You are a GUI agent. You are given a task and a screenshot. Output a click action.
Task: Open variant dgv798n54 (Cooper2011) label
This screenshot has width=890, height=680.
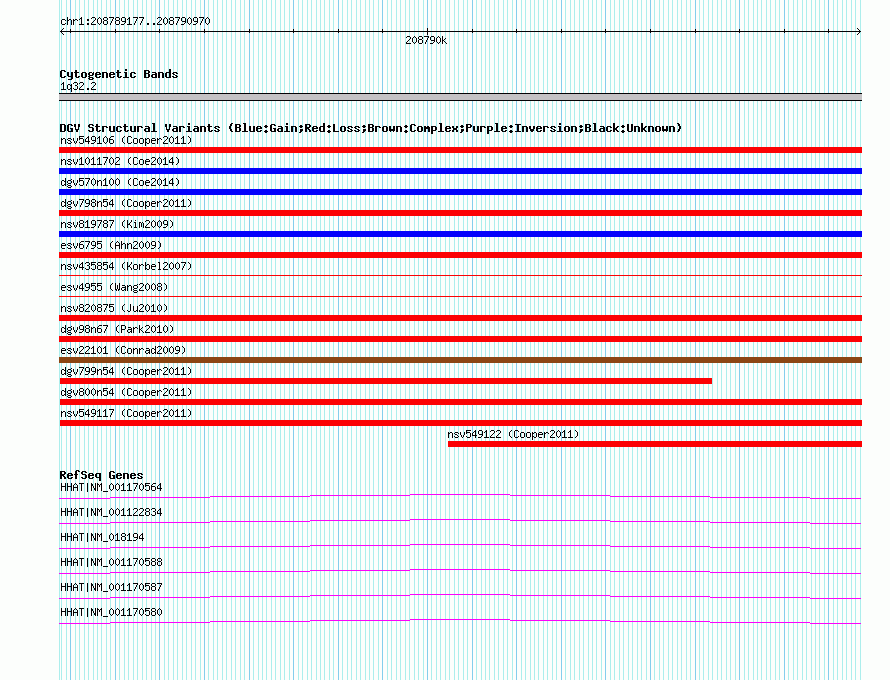126,203
